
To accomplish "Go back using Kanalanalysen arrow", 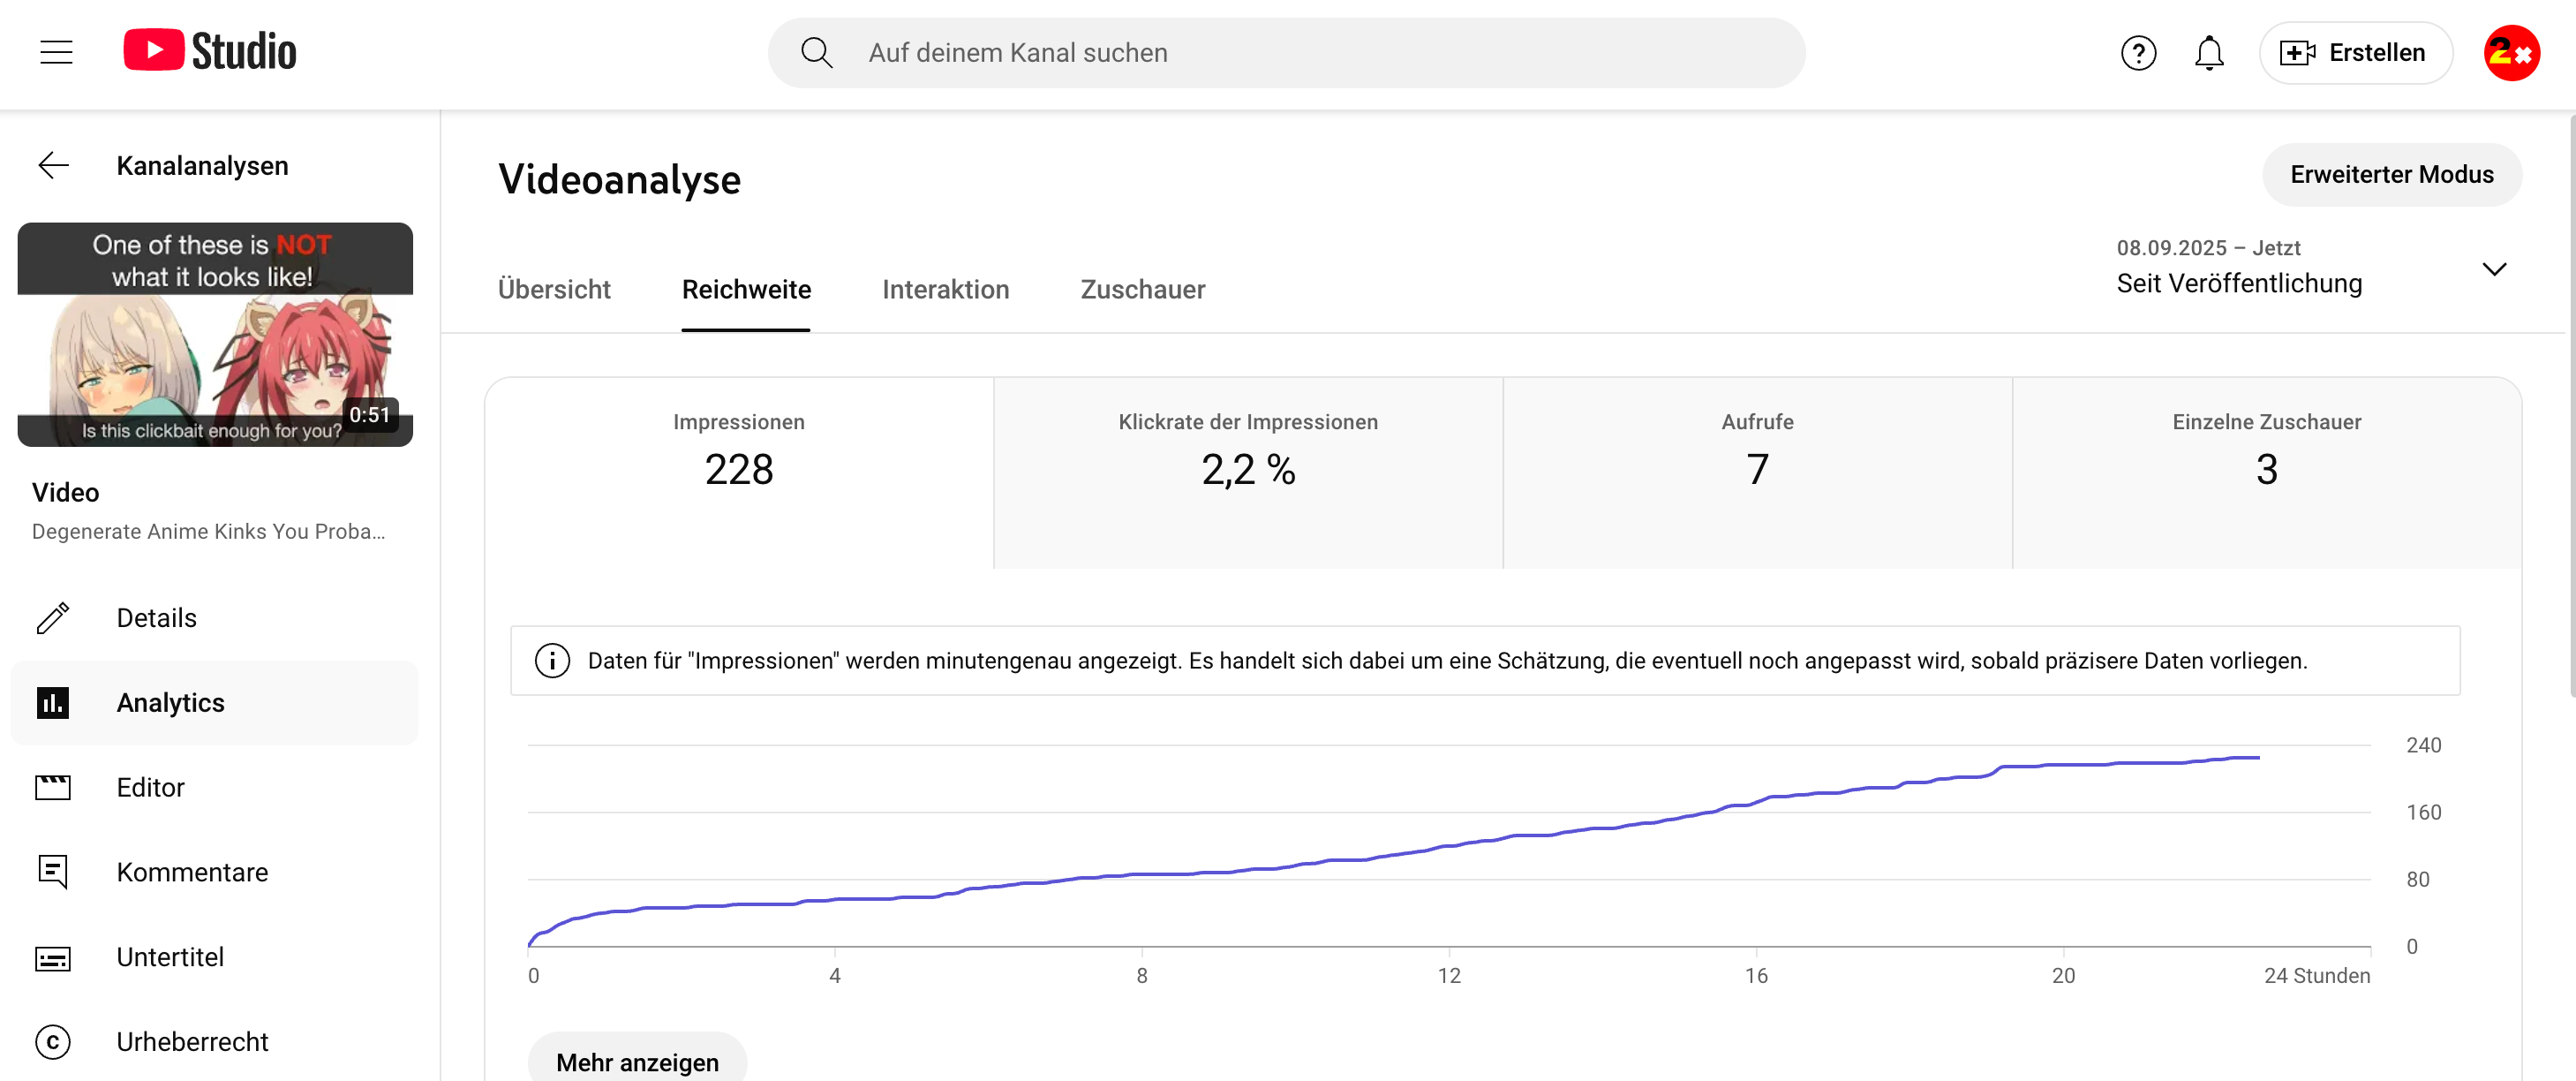I will (x=54, y=166).
